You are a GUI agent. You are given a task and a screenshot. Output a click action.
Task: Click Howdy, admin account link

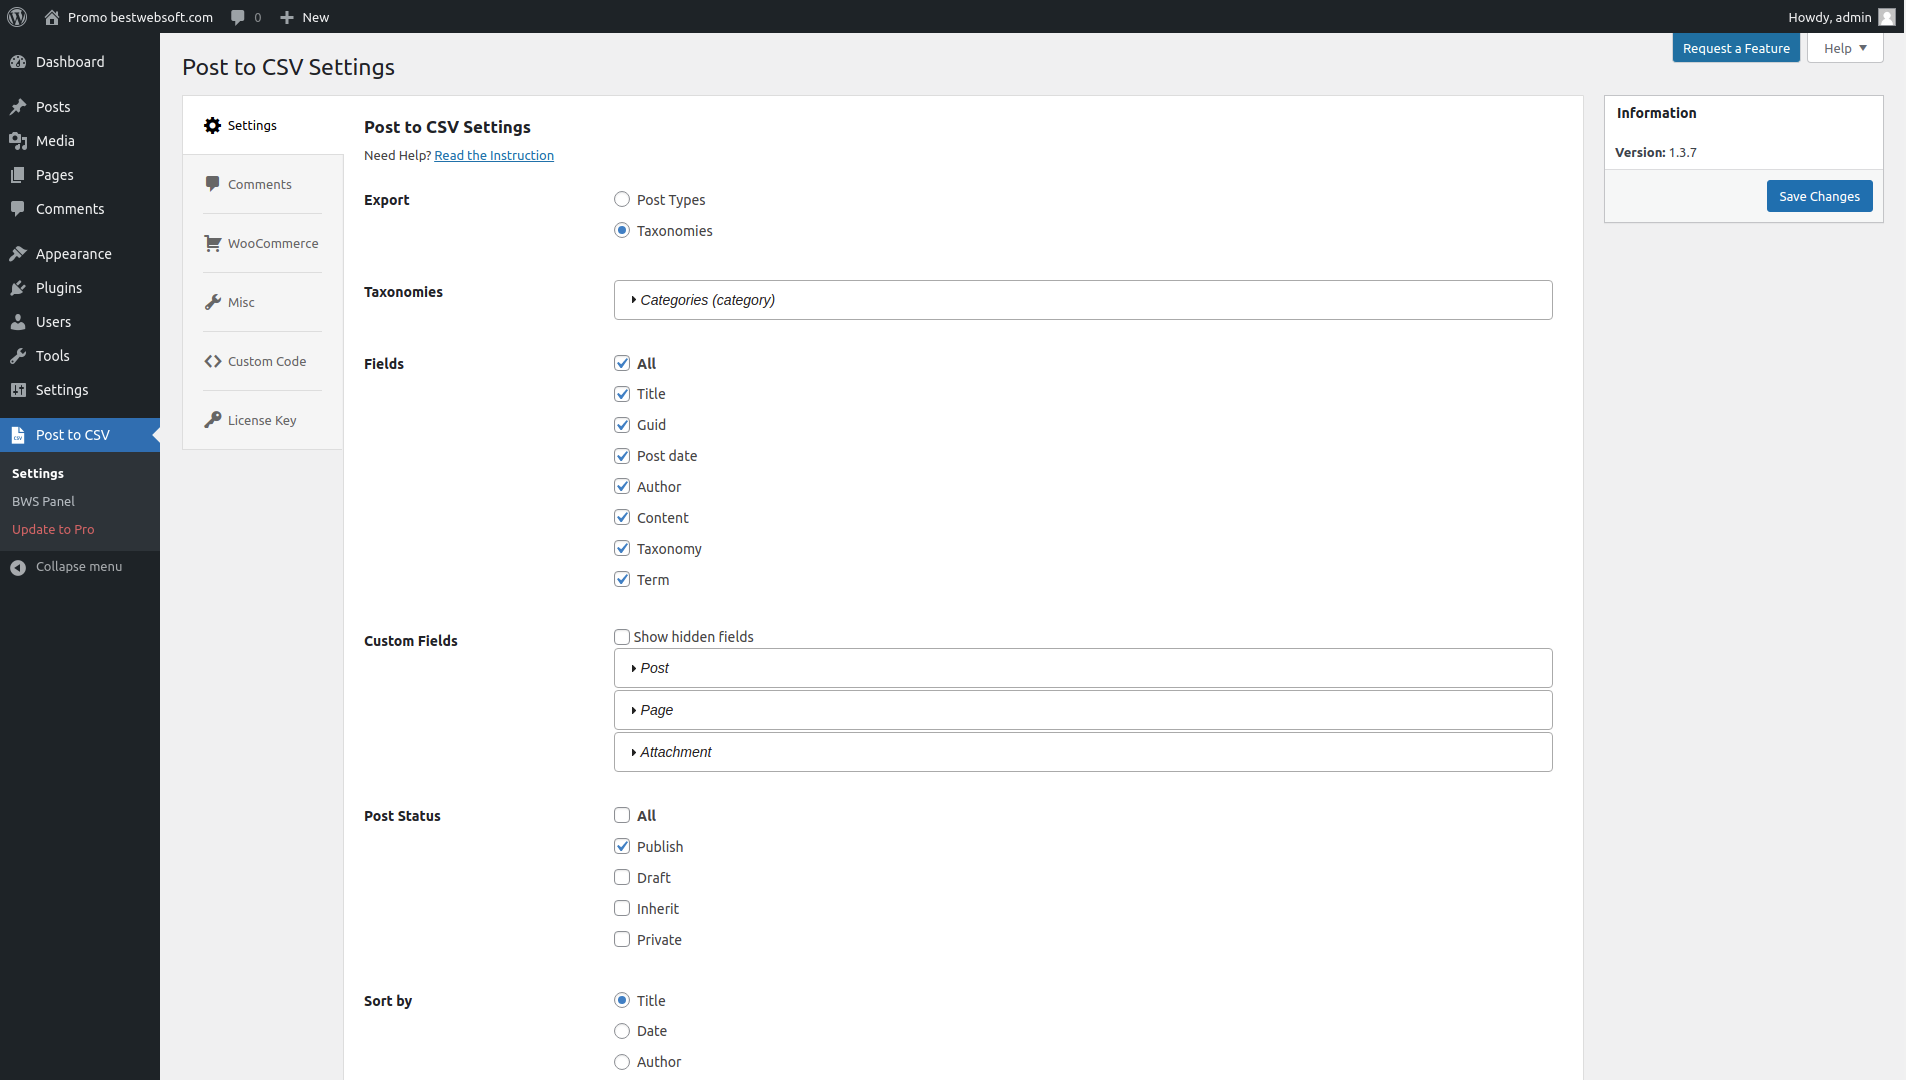(x=1841, y=17)
